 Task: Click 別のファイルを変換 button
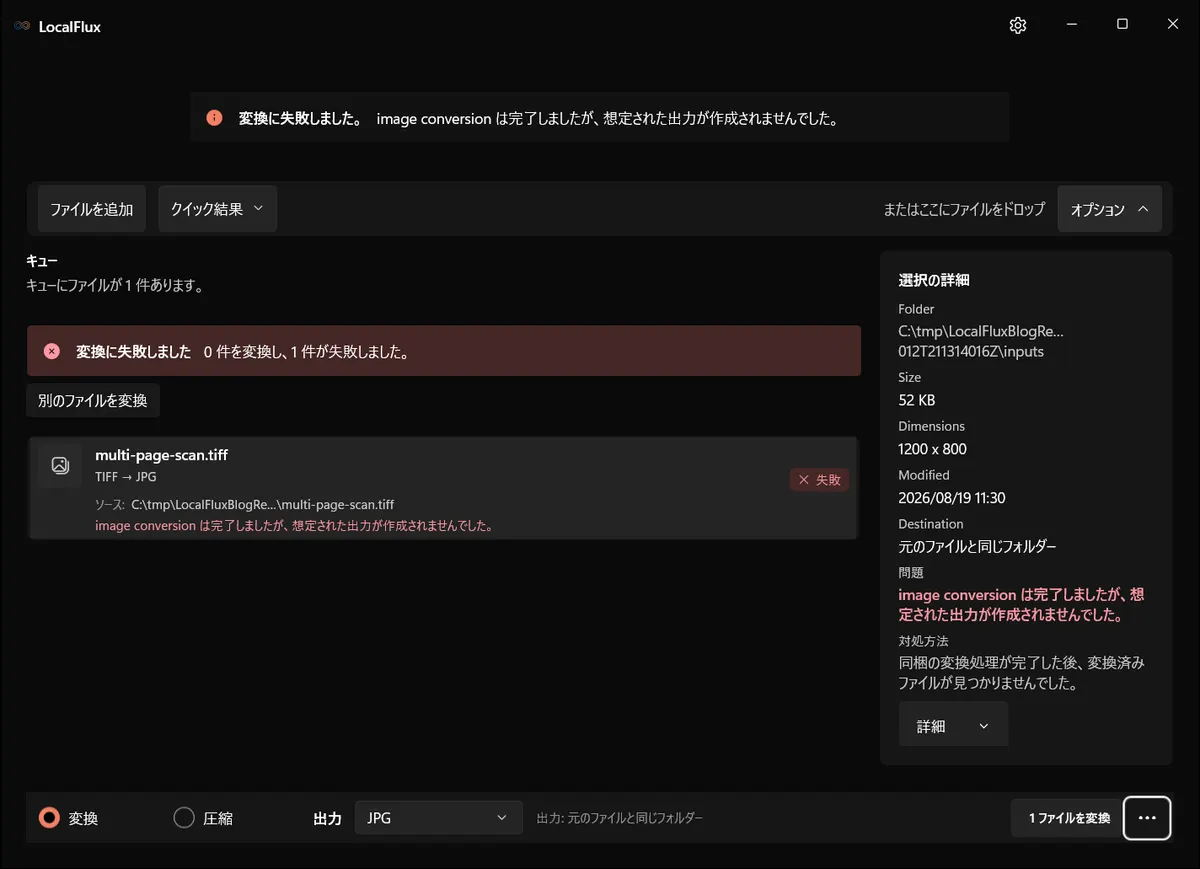pyautogui.click(x=93, y=400)
